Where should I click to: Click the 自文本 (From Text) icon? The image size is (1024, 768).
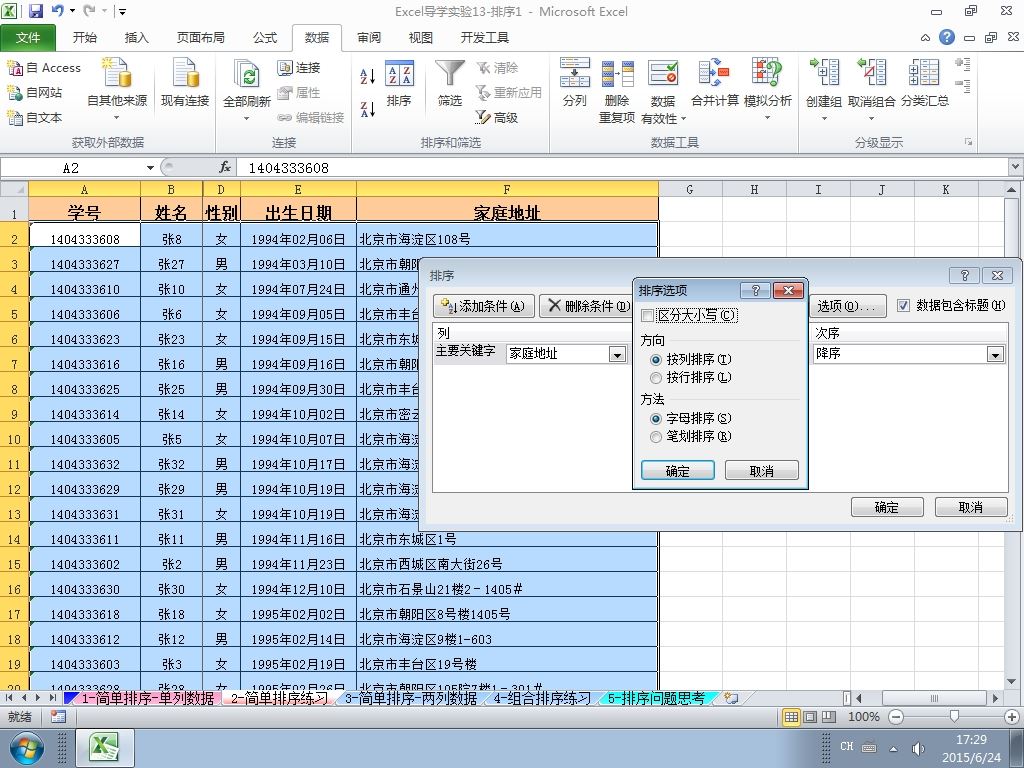(15, 118)
